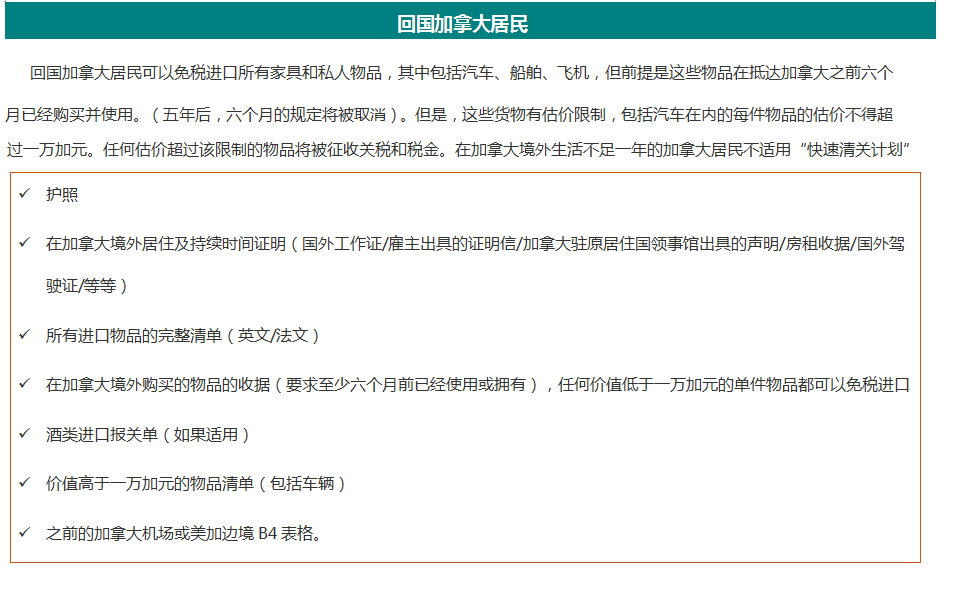
Task: Click the checkmark beside 在加拿大境外购买的物品的收据
Action: pos(24,384)
